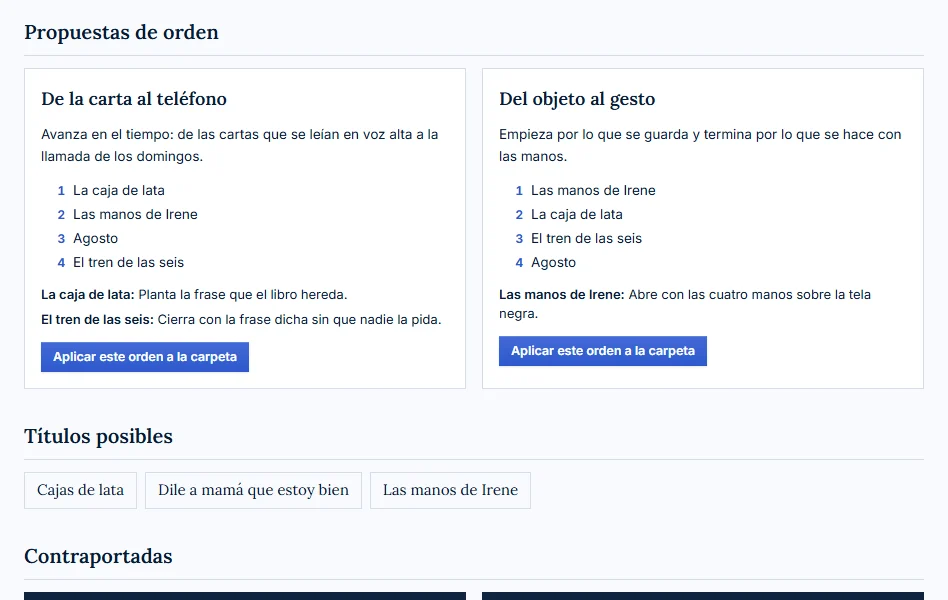Click 'Agosto' item 3 in 'De la carta al teléfono'

pyautogui.click(x=96, y=239)
